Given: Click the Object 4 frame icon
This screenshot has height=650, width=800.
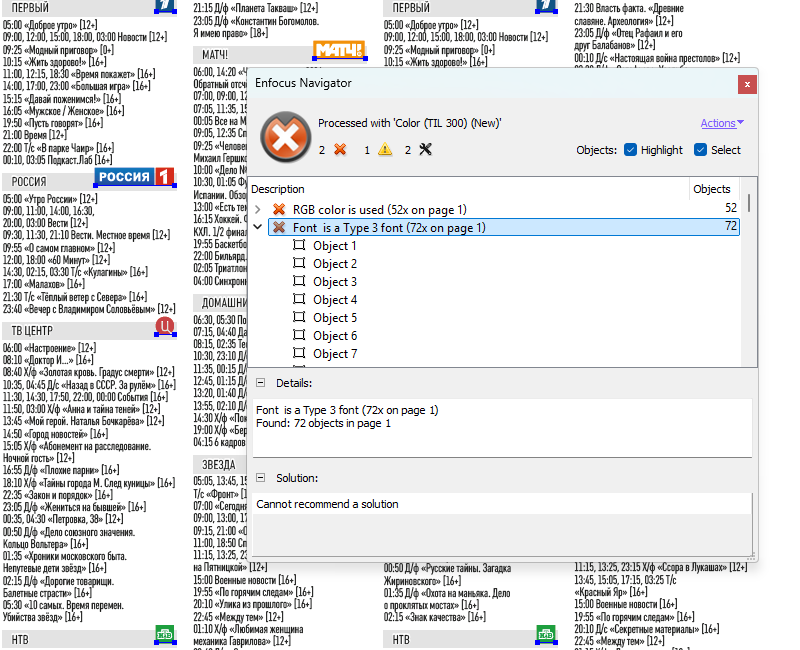Looking at the screenshot, I should 299,299.
